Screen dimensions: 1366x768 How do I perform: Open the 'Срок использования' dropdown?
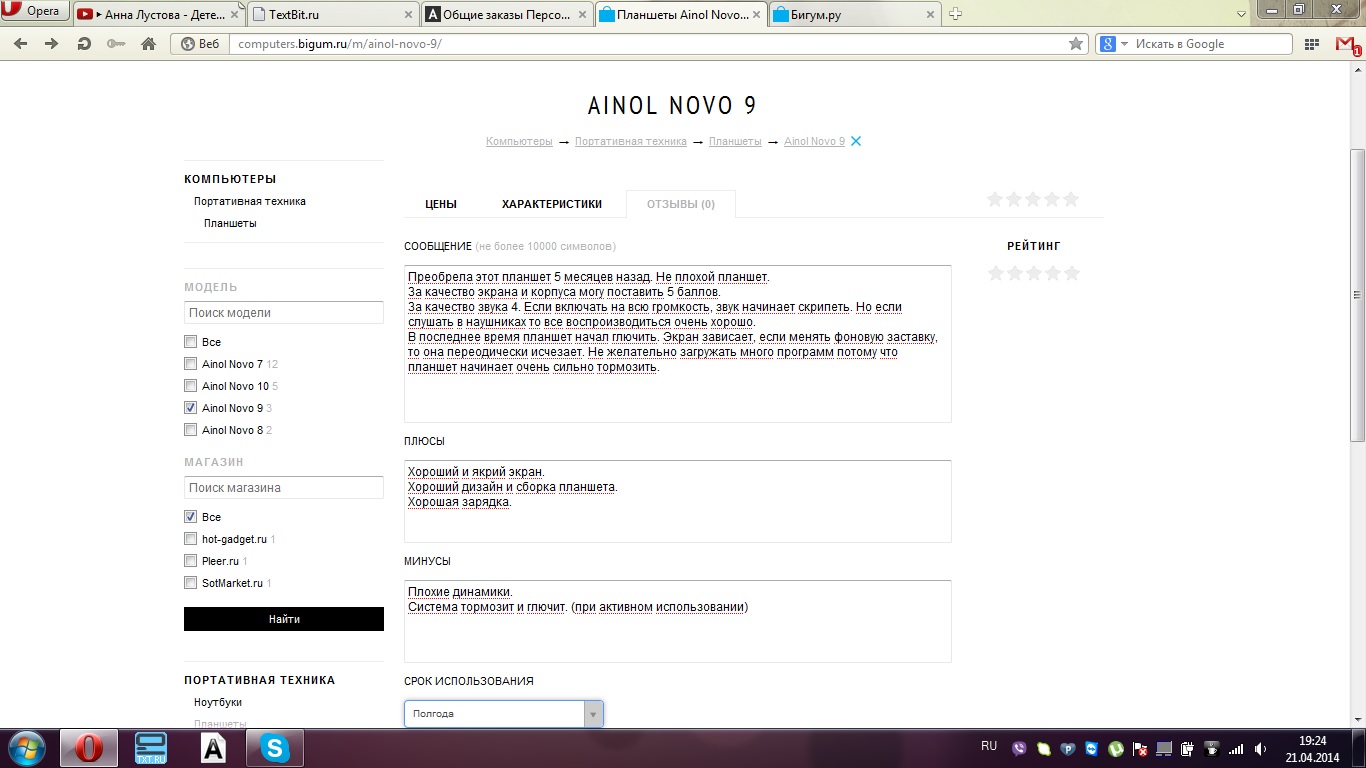point(504,714)
